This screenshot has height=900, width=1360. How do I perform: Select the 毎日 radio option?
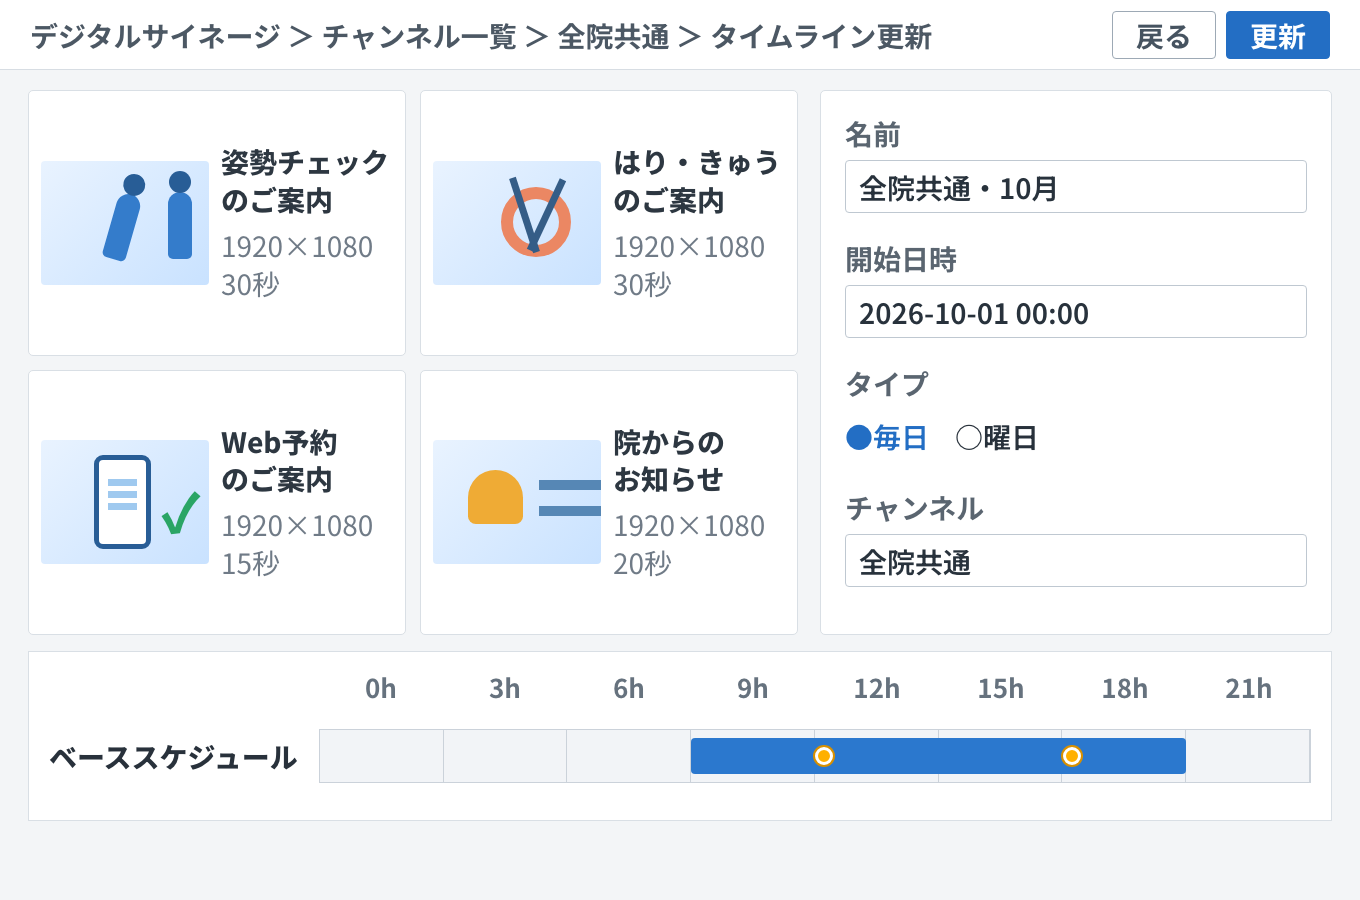(887, 438)
